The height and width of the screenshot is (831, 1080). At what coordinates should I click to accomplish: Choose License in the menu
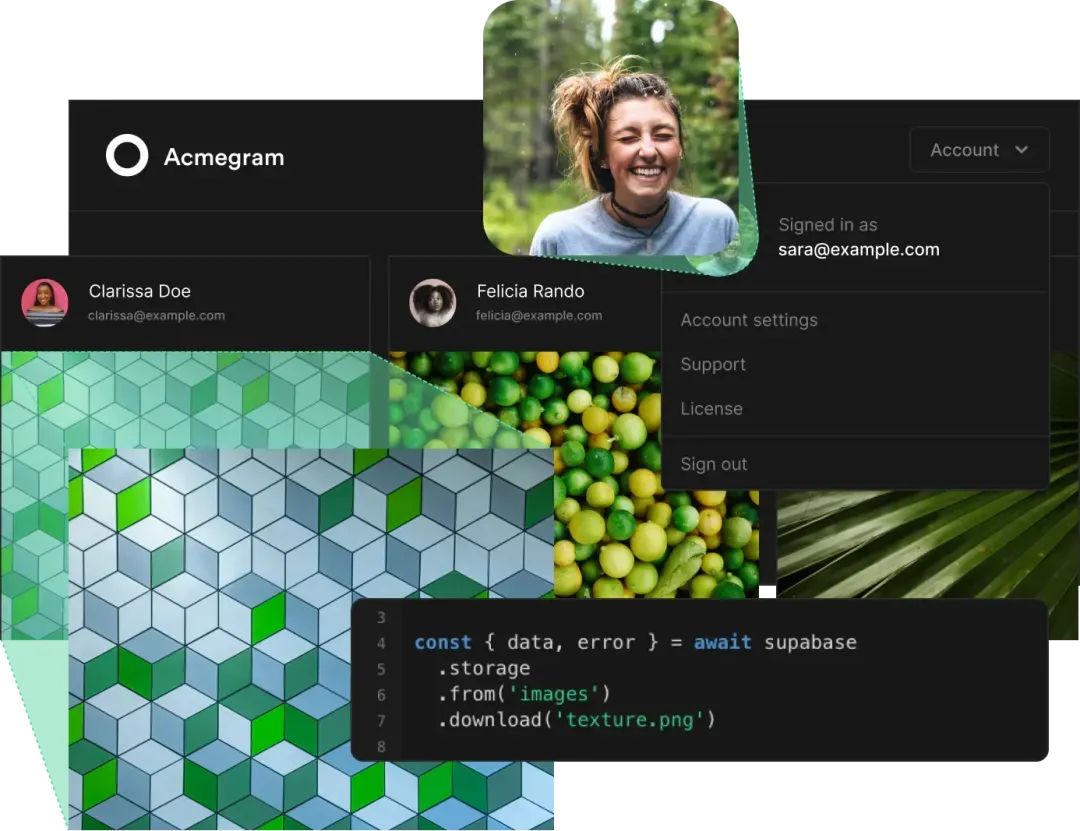pyautogui.click(x=712, y=409)
